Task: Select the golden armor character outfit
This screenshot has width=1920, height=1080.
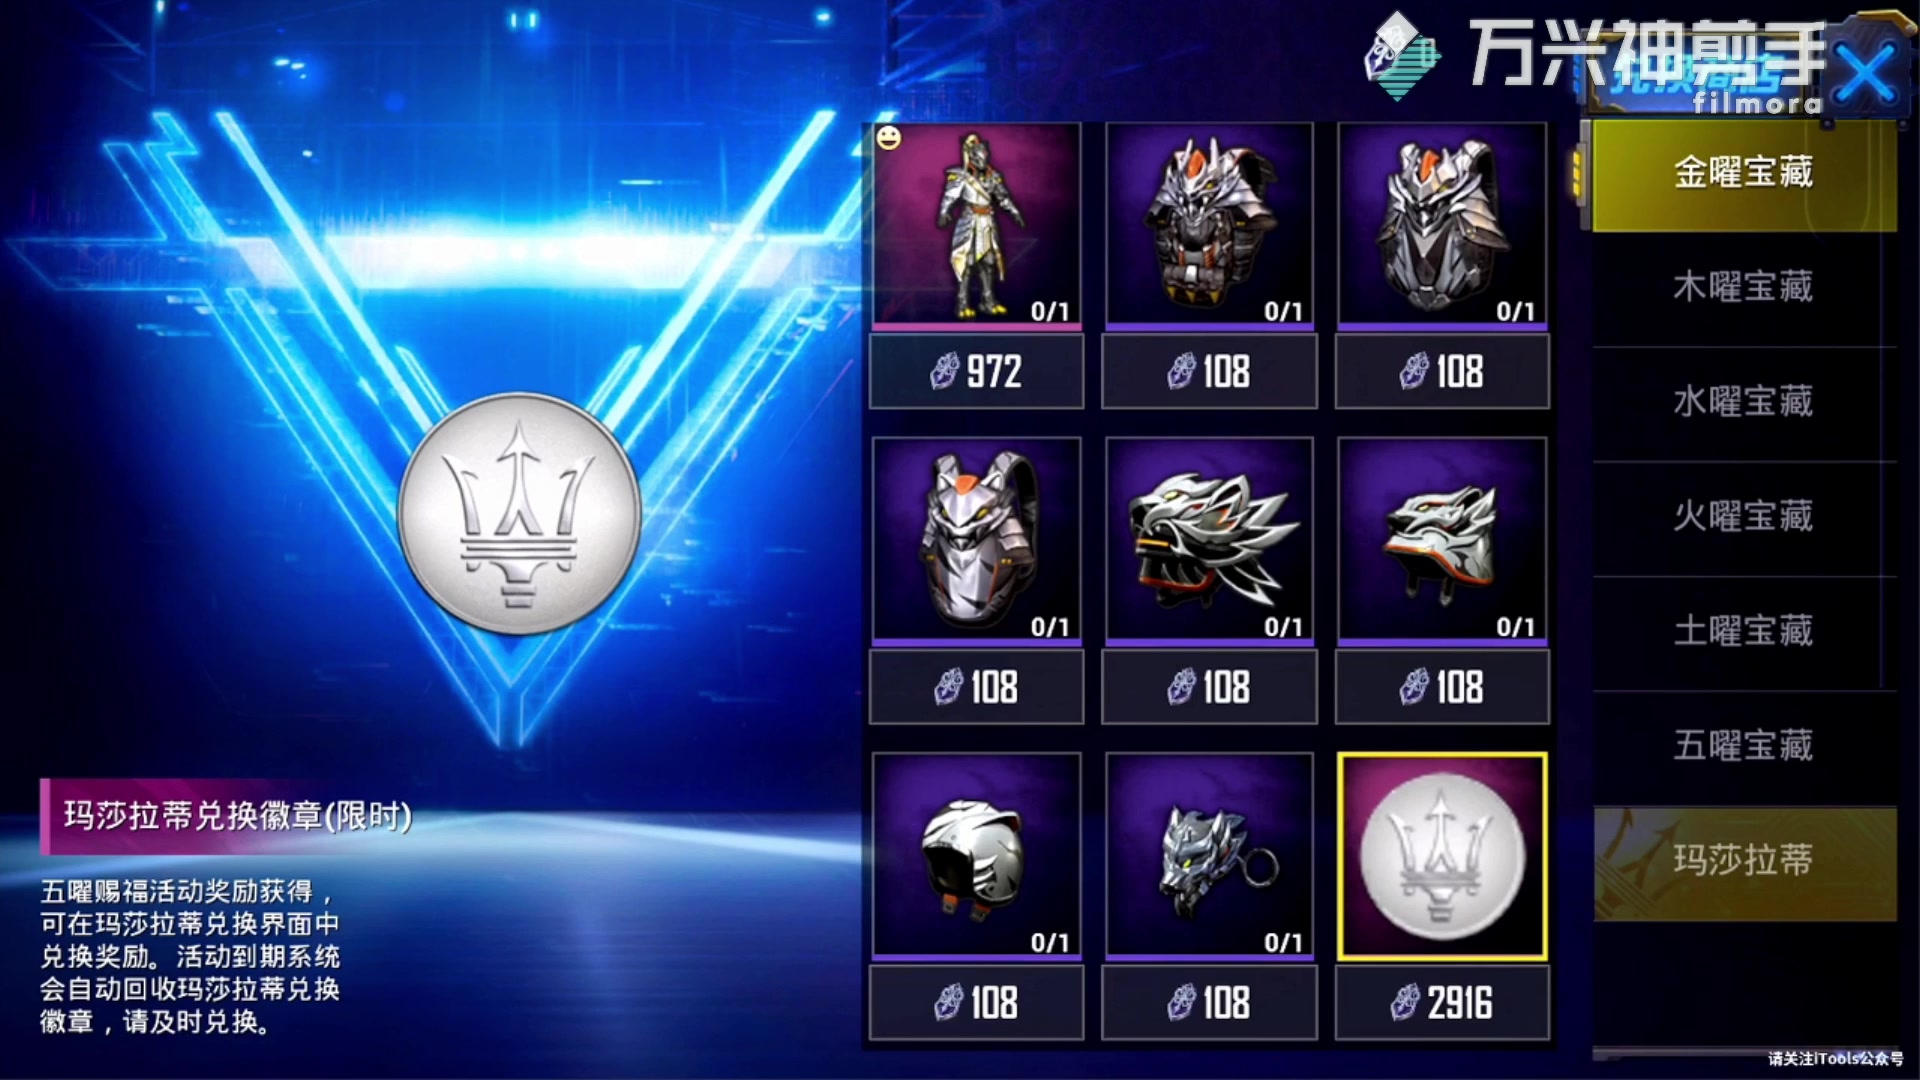Action: pos(977,225)
